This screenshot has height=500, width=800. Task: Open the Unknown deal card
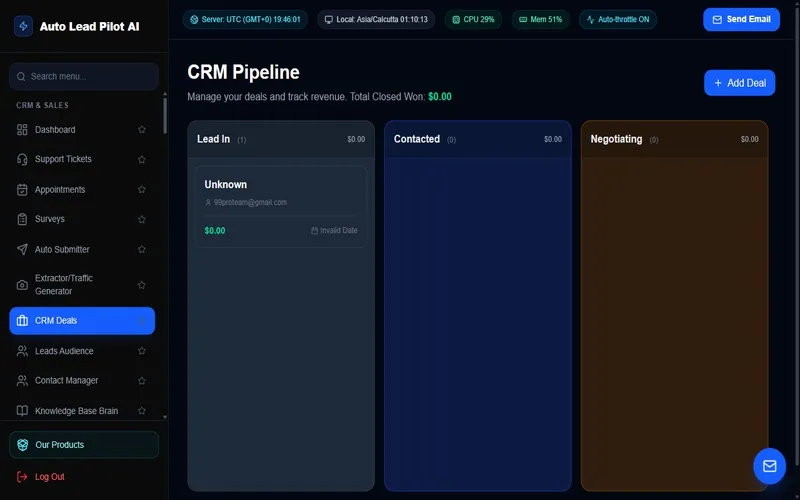281,207
